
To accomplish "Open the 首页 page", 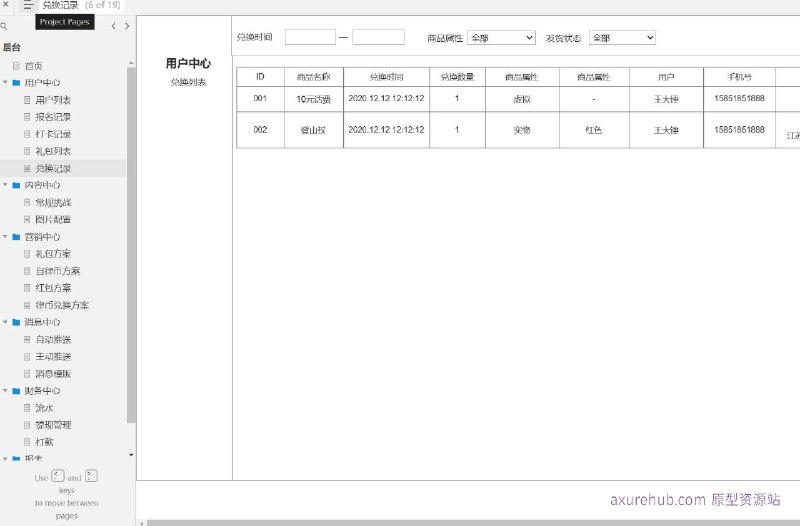I will [34, 66].
